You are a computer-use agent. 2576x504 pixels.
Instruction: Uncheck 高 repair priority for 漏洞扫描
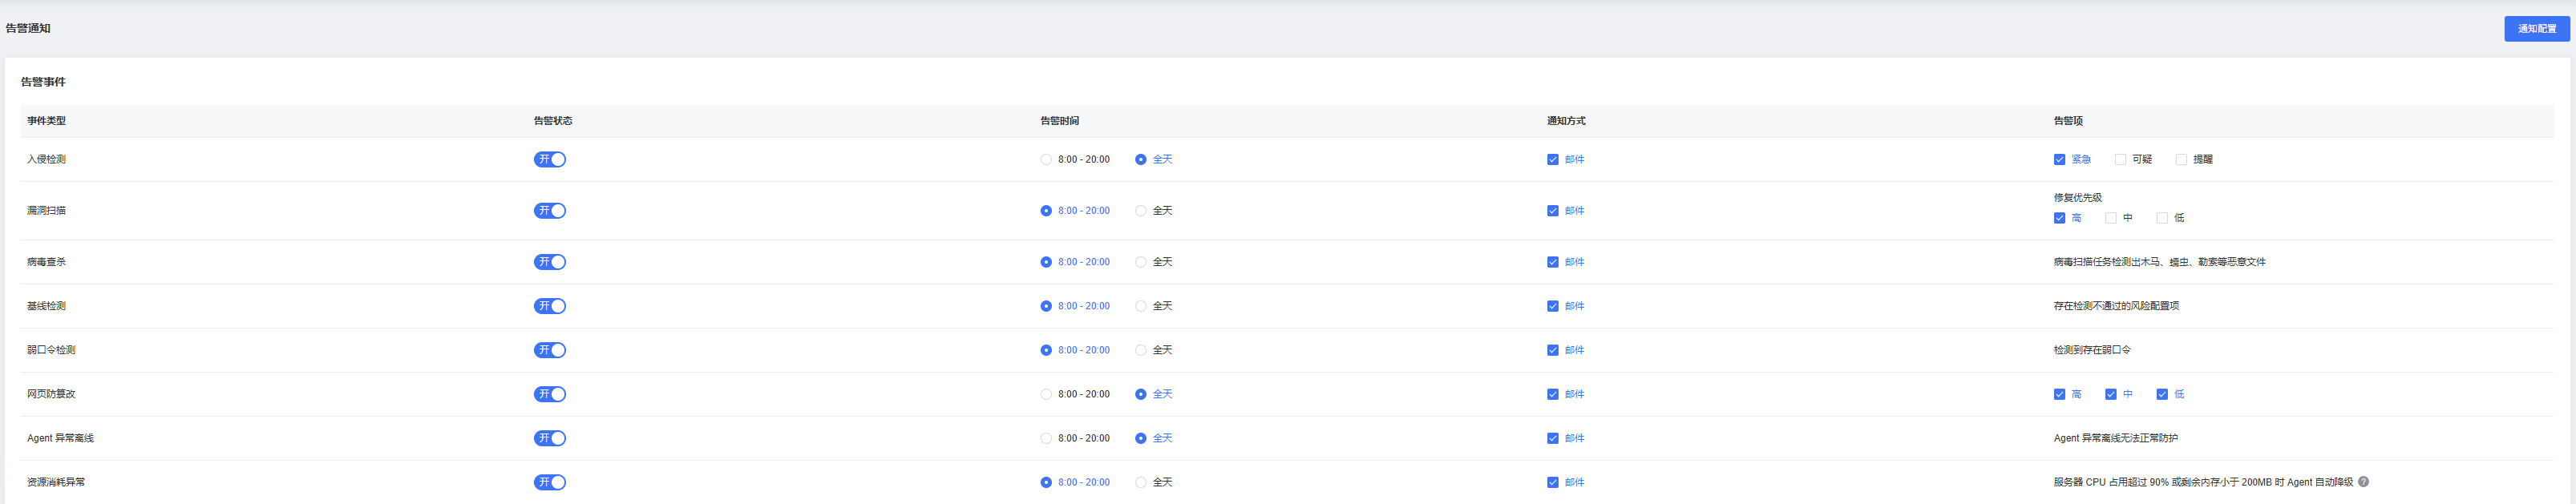2060,218
